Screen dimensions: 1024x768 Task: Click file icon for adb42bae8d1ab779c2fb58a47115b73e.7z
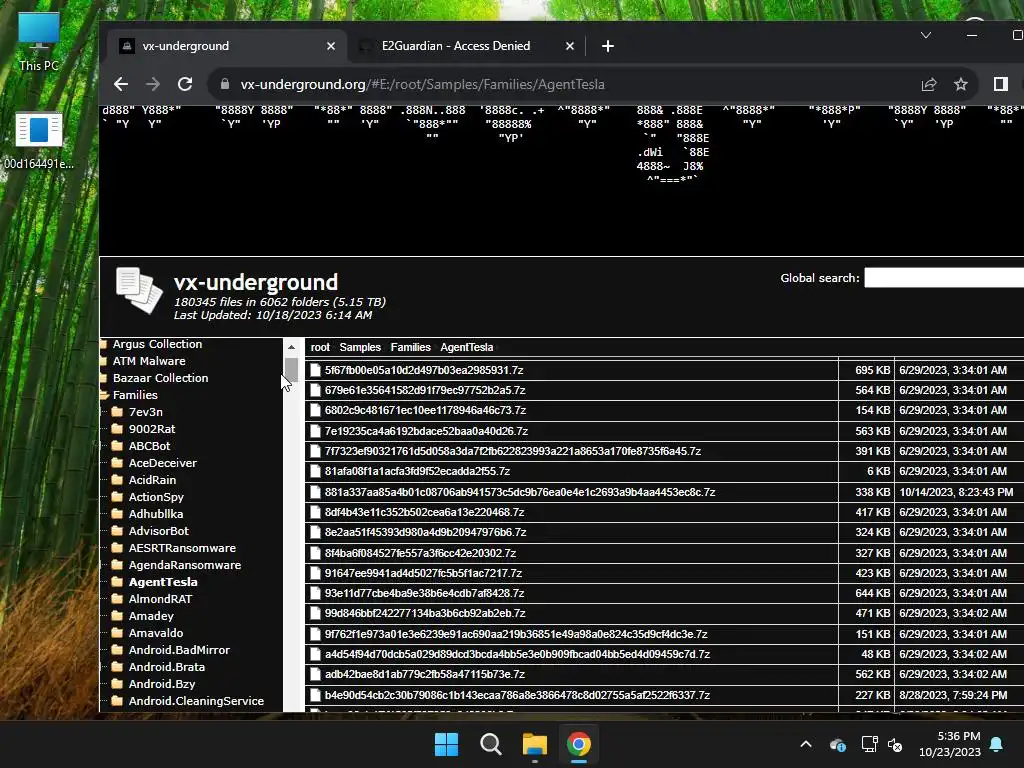click(x=315, y=675)
